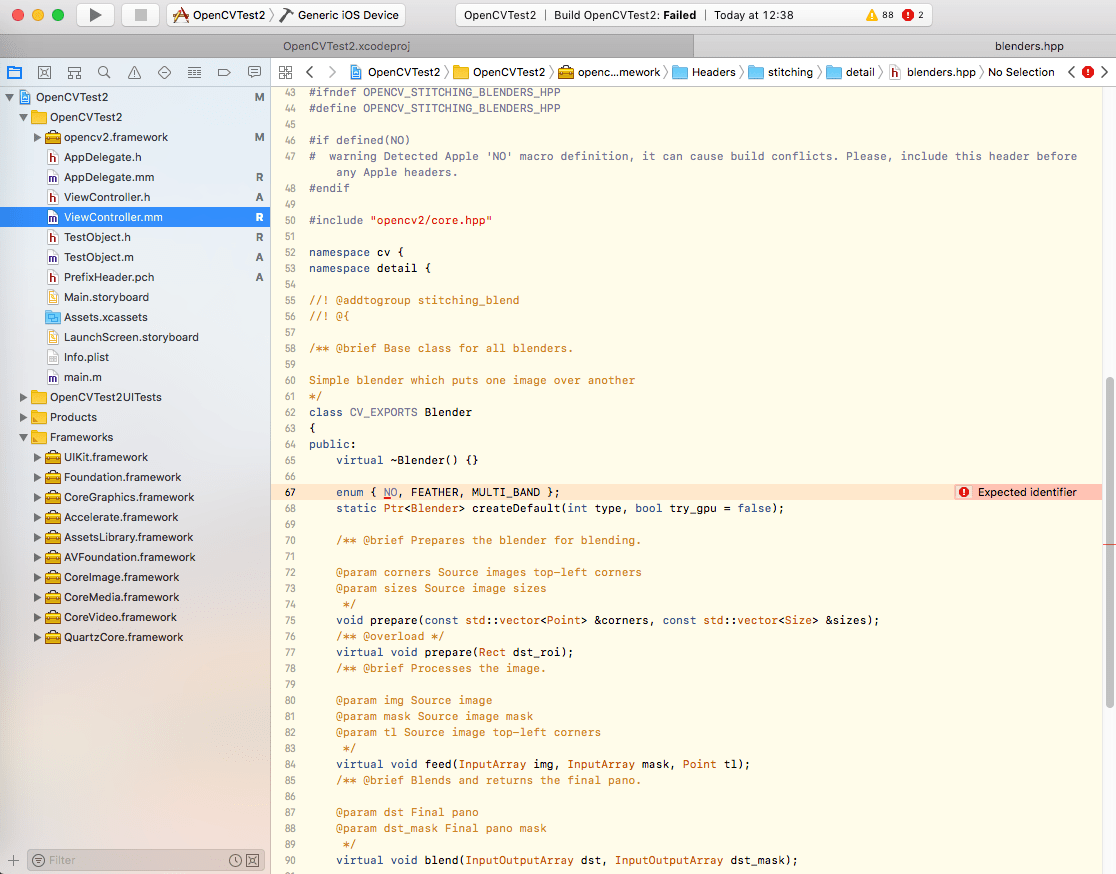The width and height of the screenshot is (1116, 874).
Task: Open the Debug navigator
Action: click(194, 72)
